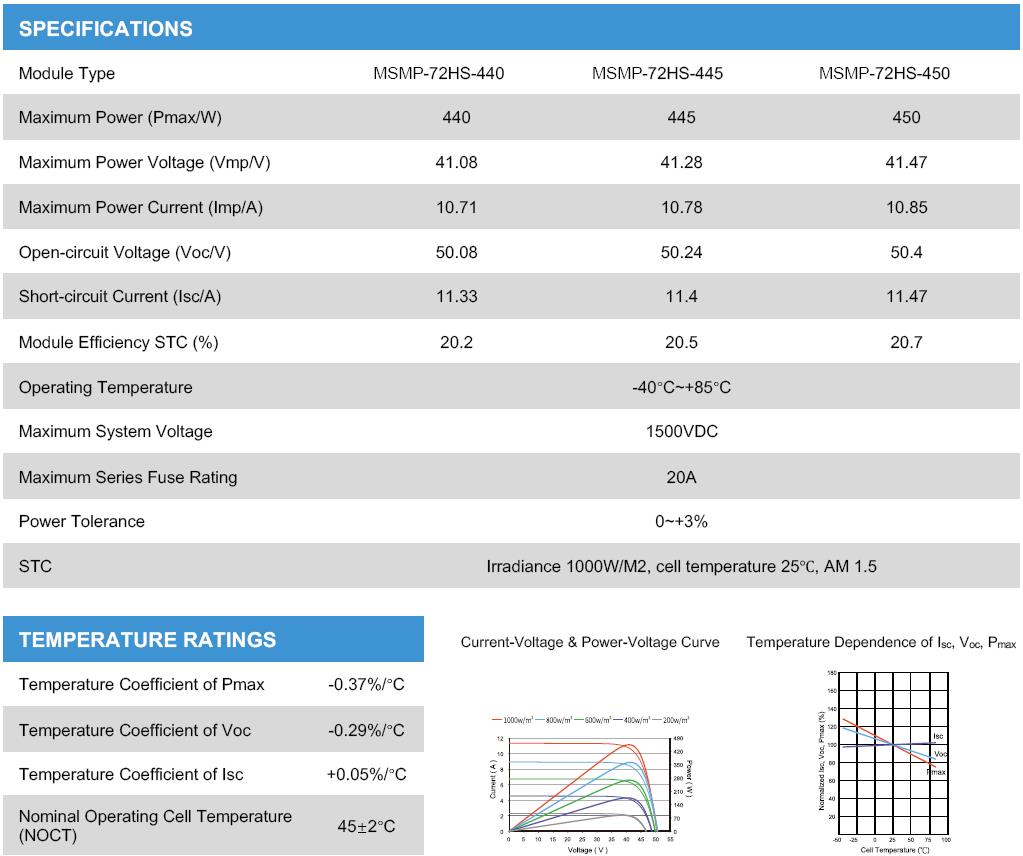The width and height of the screenshot is (1023, 856).
Task: Click the Maximum Power (Pmax/W) row label
Action: tap(120, 117)
